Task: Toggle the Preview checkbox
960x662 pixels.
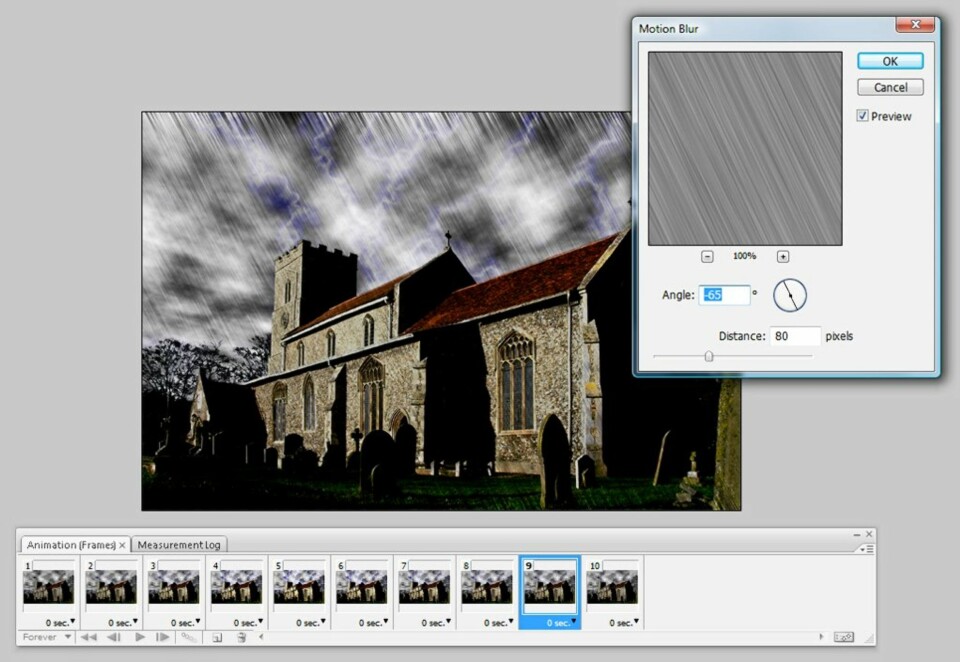Action: click(x=862, y=116)
